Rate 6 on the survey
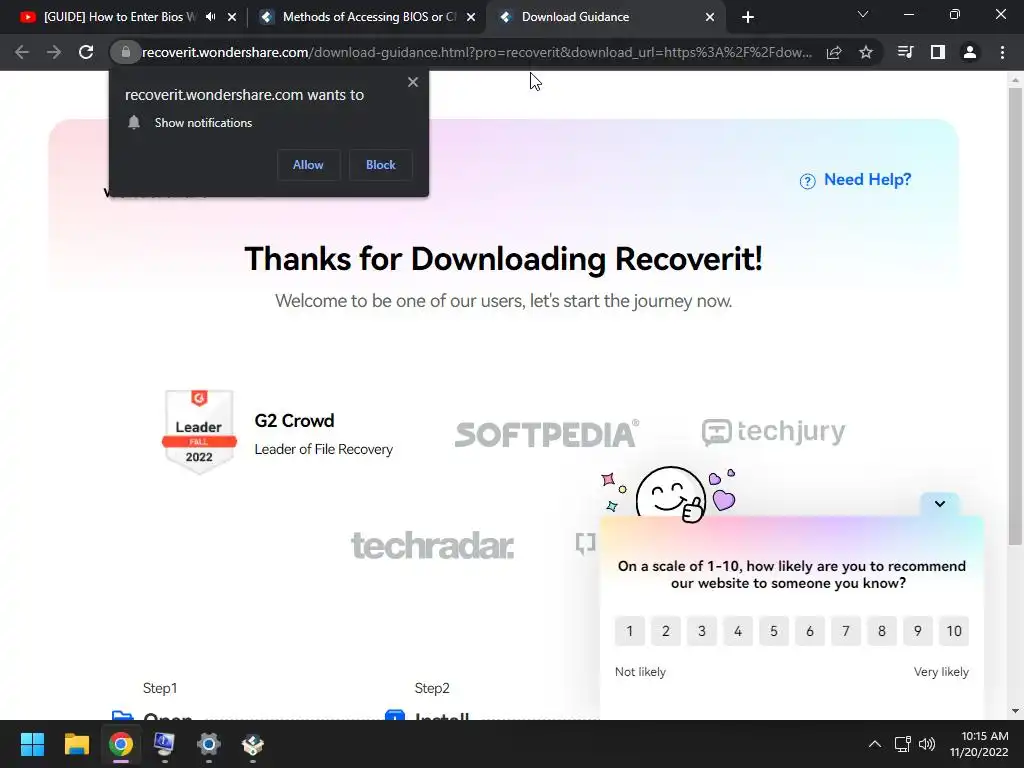The width and height of the screenshot is (1024, 768). pos(810,631)
